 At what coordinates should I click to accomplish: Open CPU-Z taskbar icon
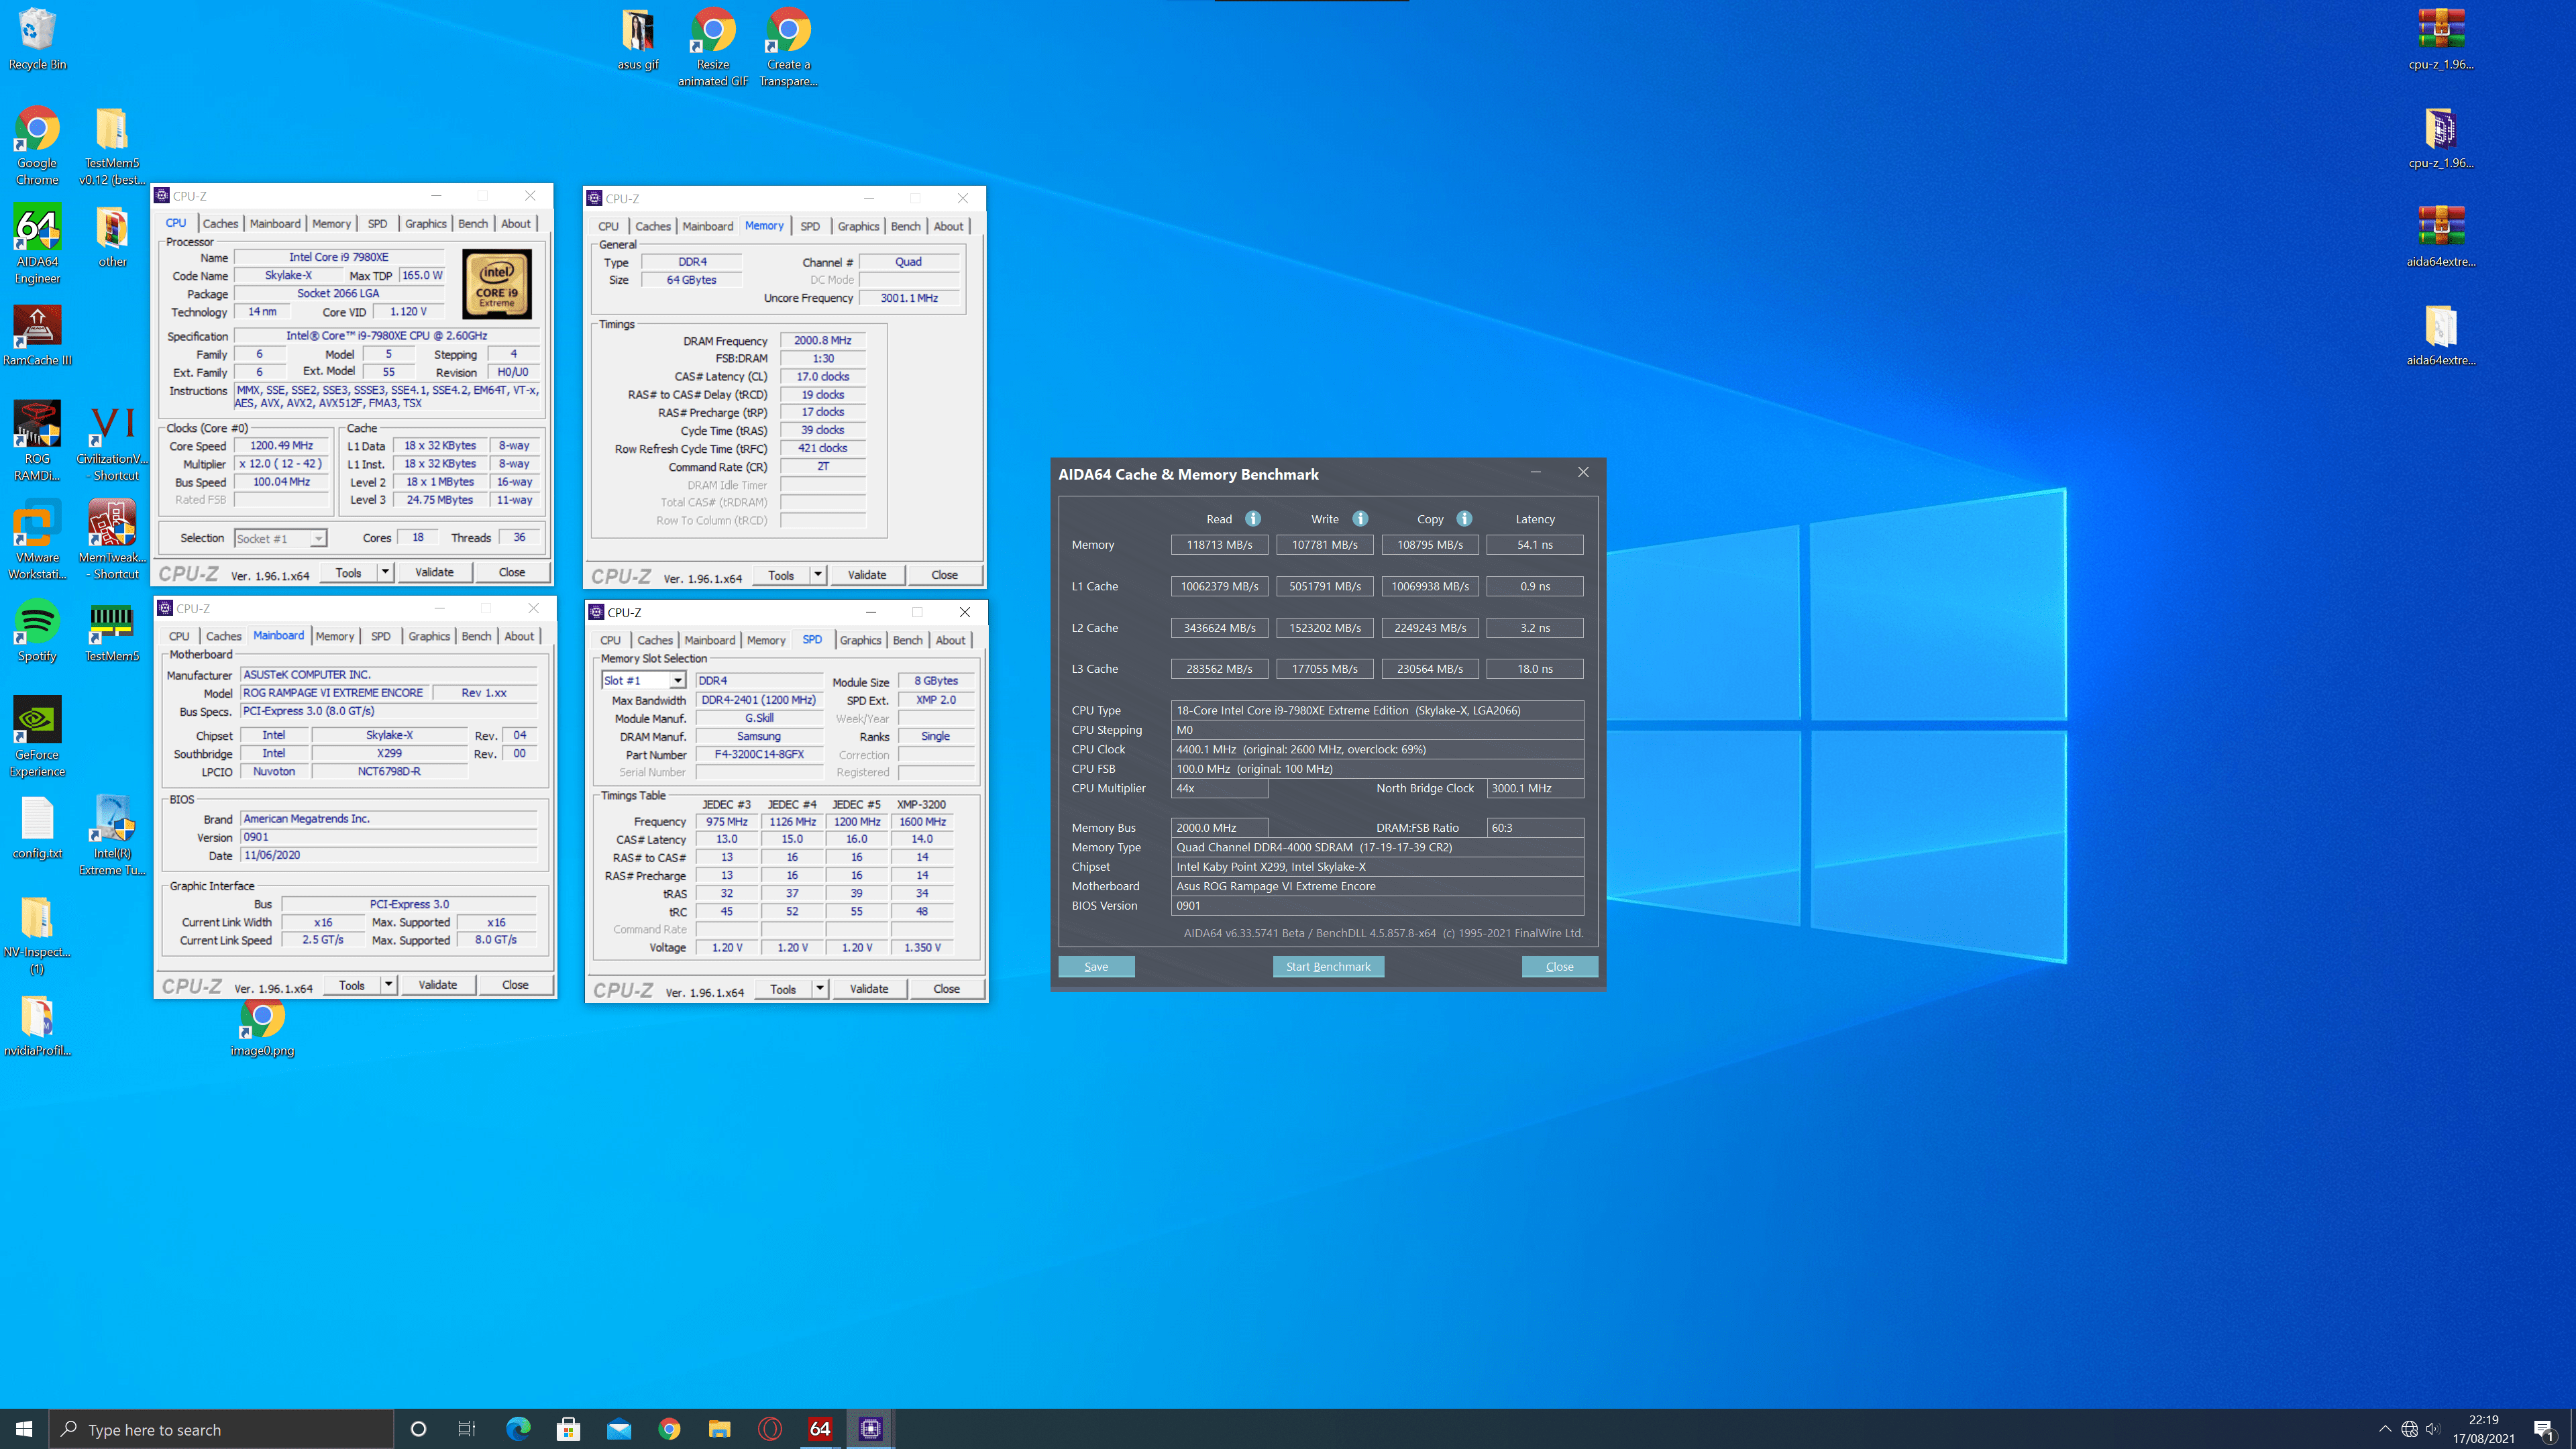coord(870,1429)
